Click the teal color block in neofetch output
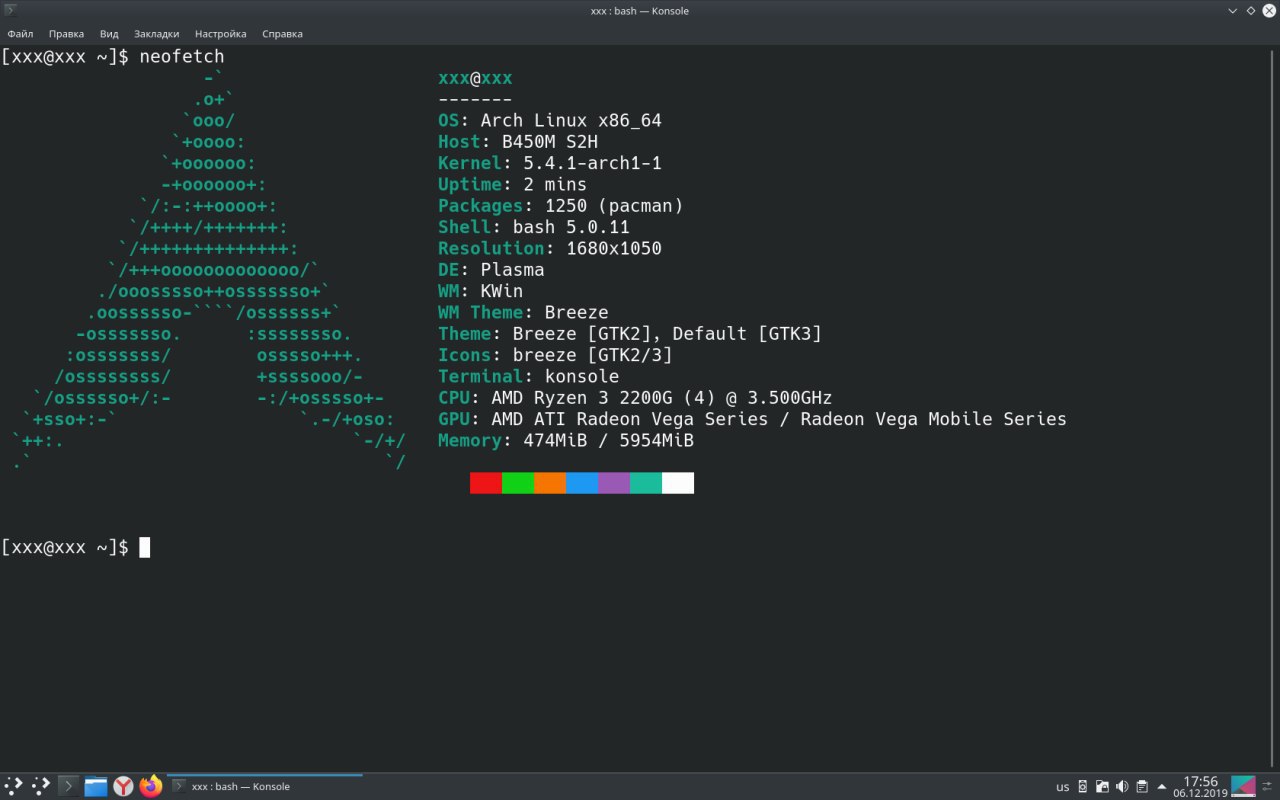The image size is (1280, 800). point(646,483)
